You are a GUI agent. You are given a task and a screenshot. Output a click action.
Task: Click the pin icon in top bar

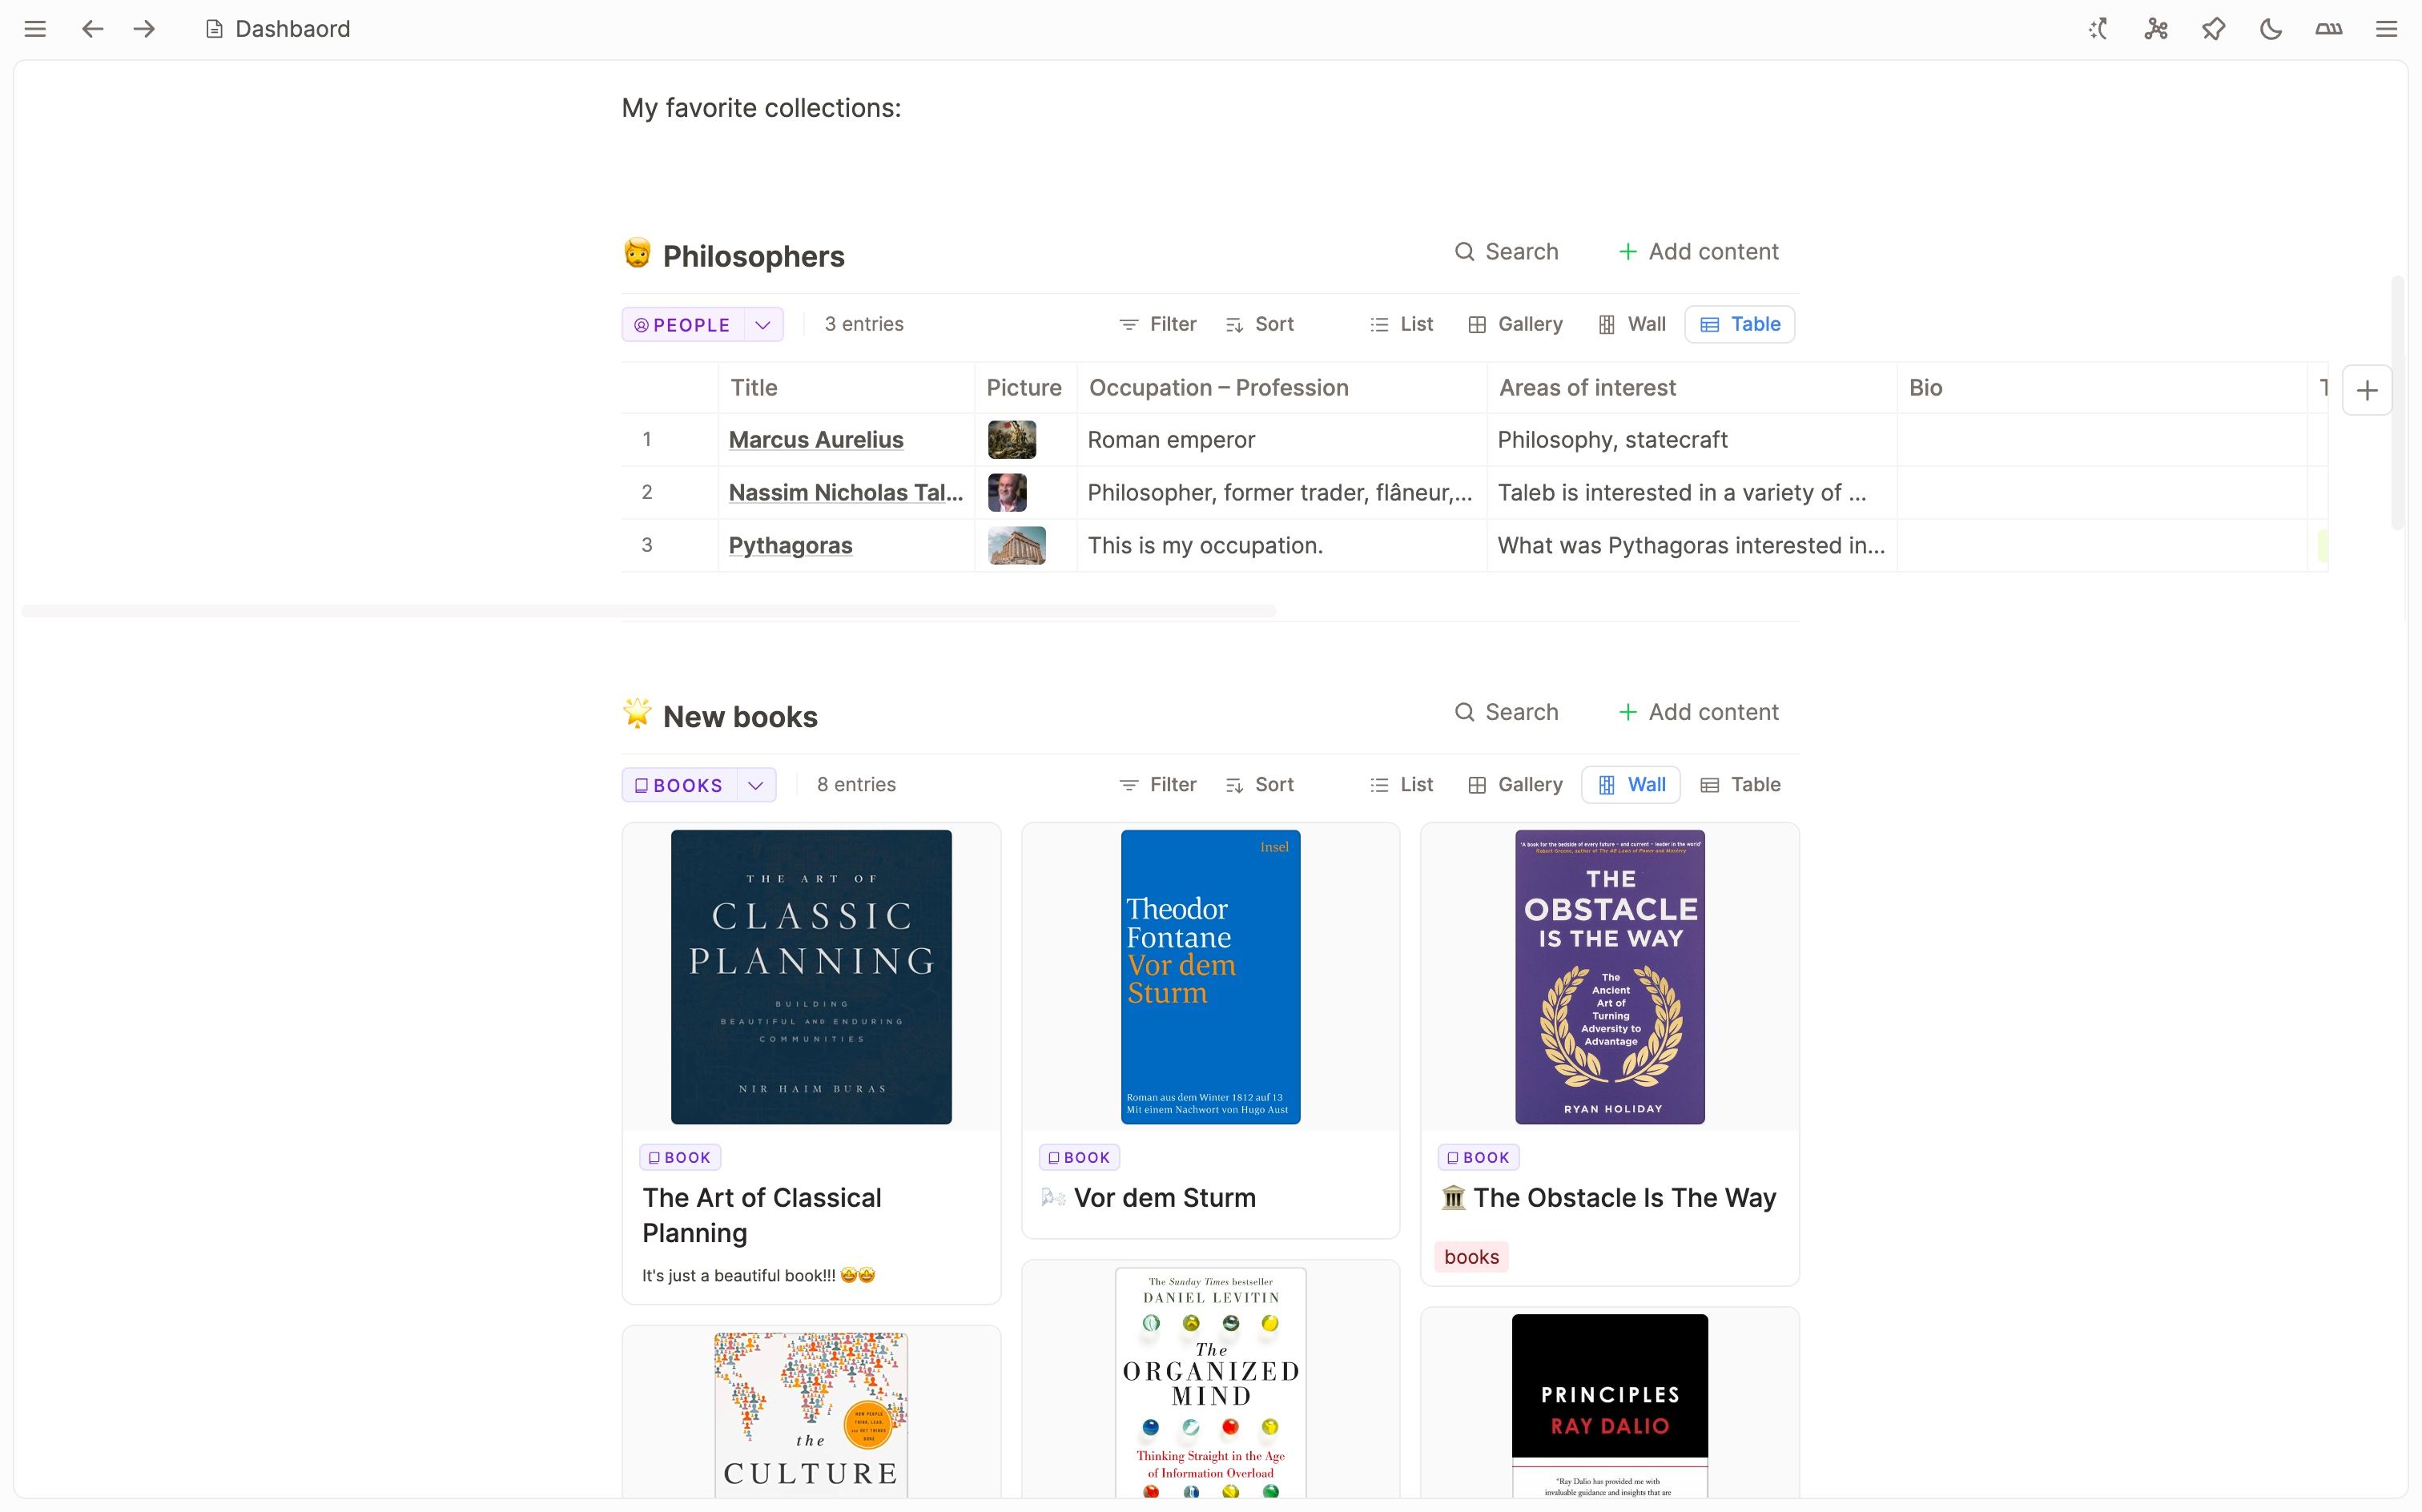pyautogui.click(x=2213, y=29)
